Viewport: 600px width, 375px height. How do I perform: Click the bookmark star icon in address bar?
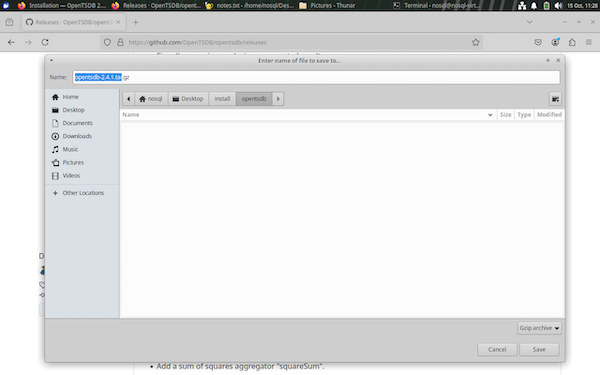pyautogui.click(x=475, y=42)
